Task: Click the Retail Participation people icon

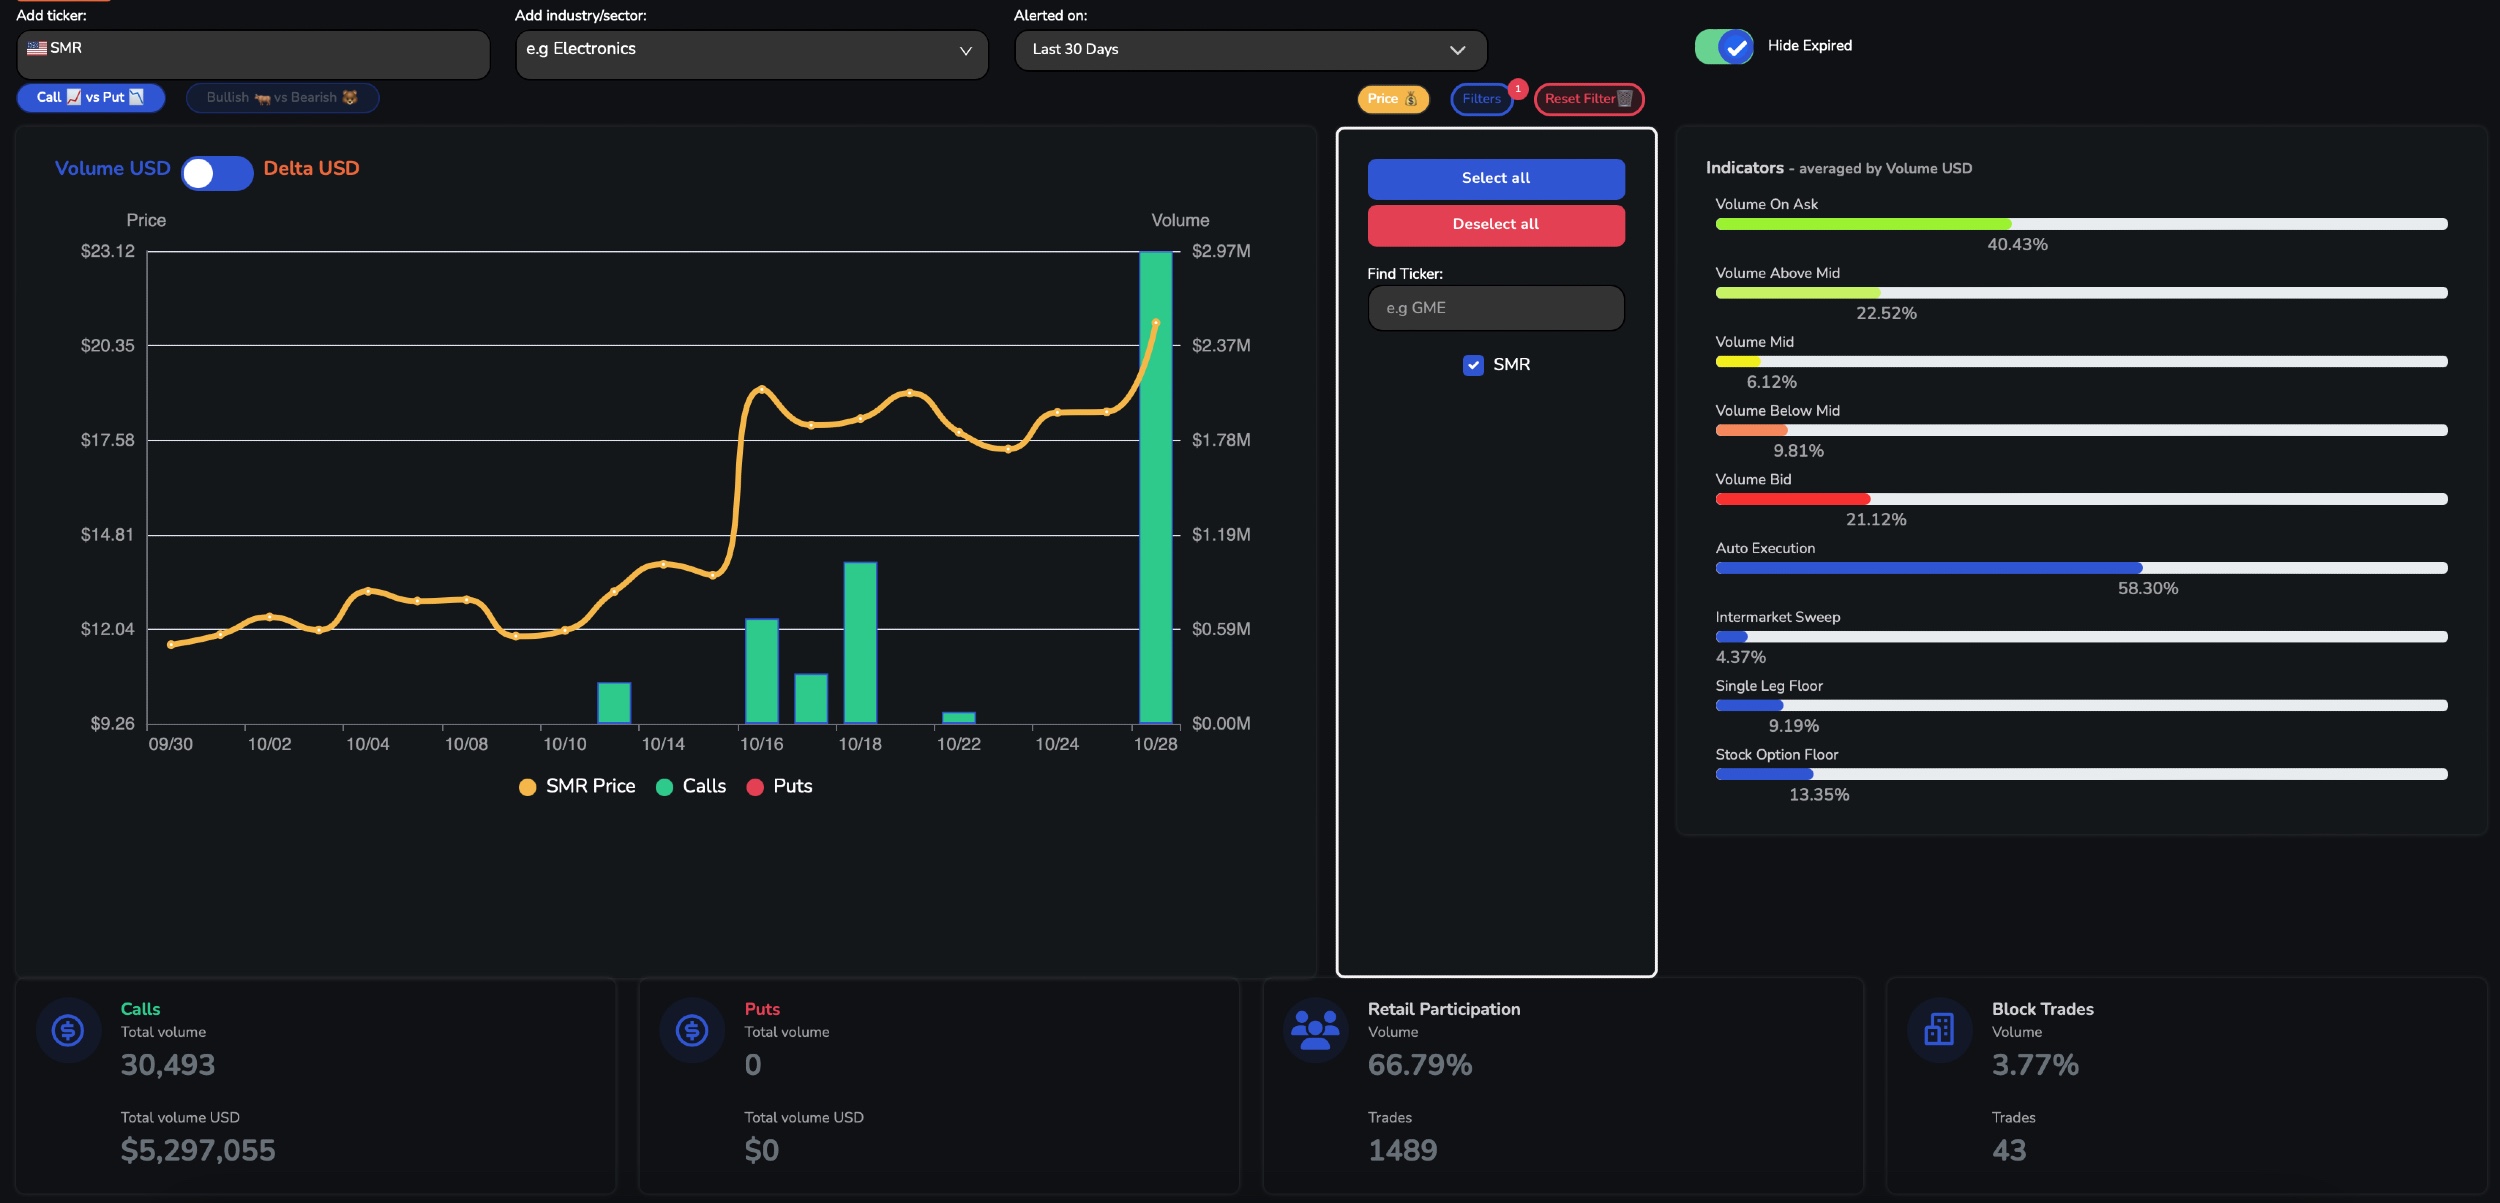Action: click(x=1315, y=1029)
